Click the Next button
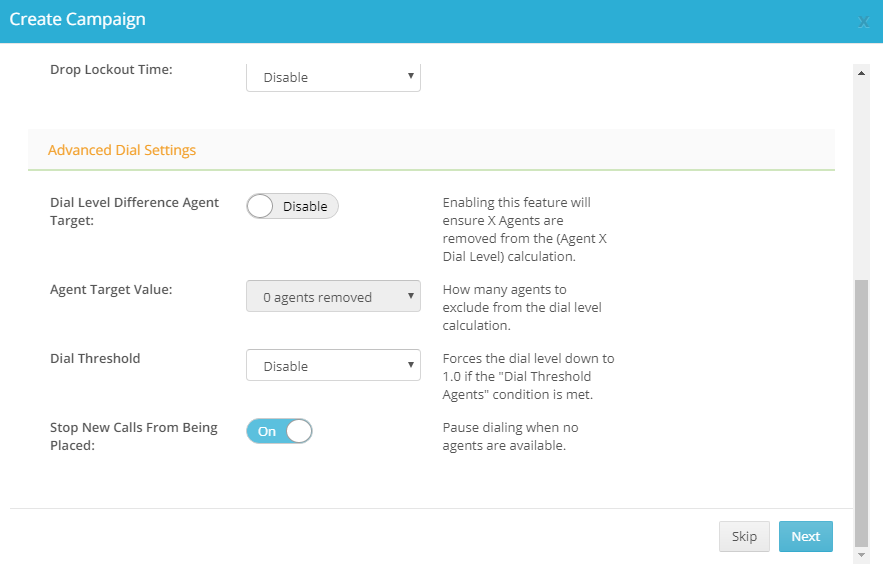This screenshot has width=883, height=584. (x=806, y=536)
